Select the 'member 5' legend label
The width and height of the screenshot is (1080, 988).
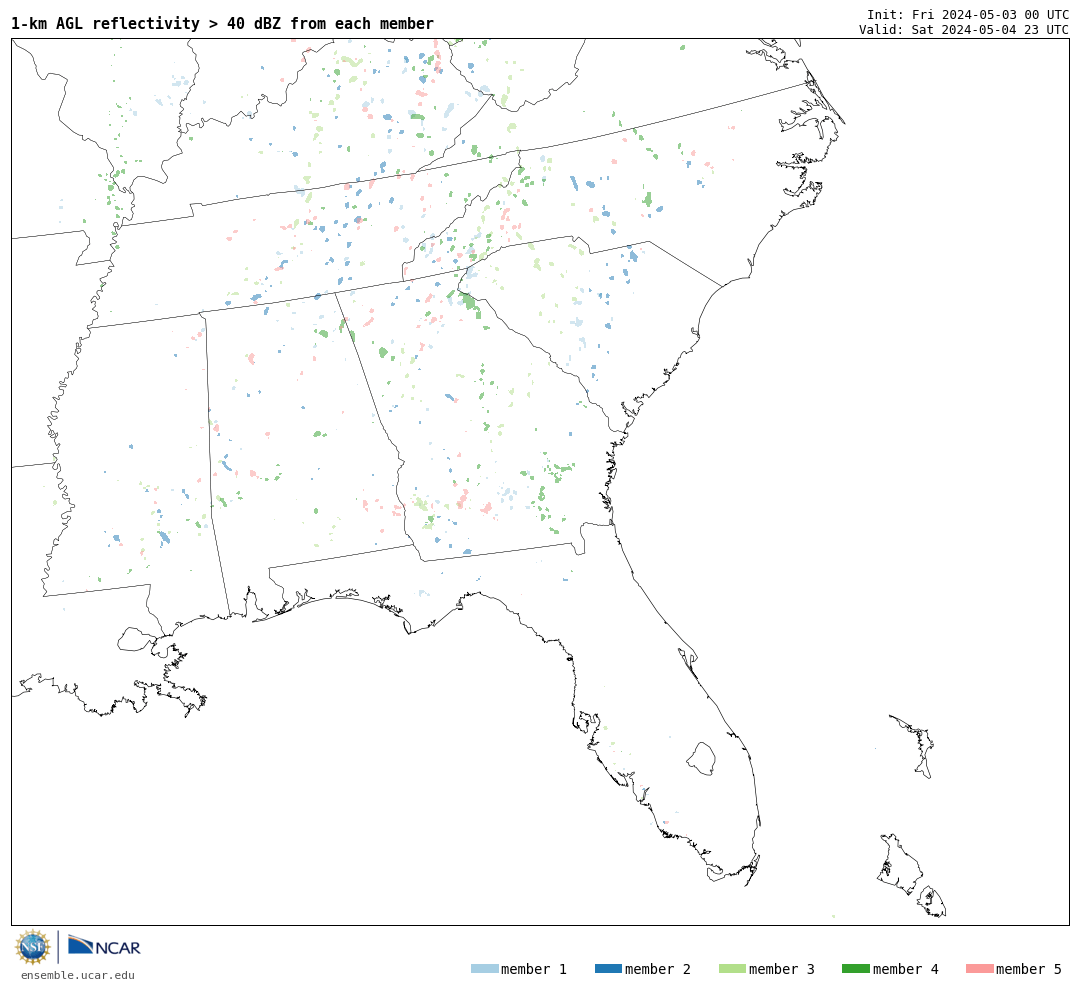click(1029, 969)
